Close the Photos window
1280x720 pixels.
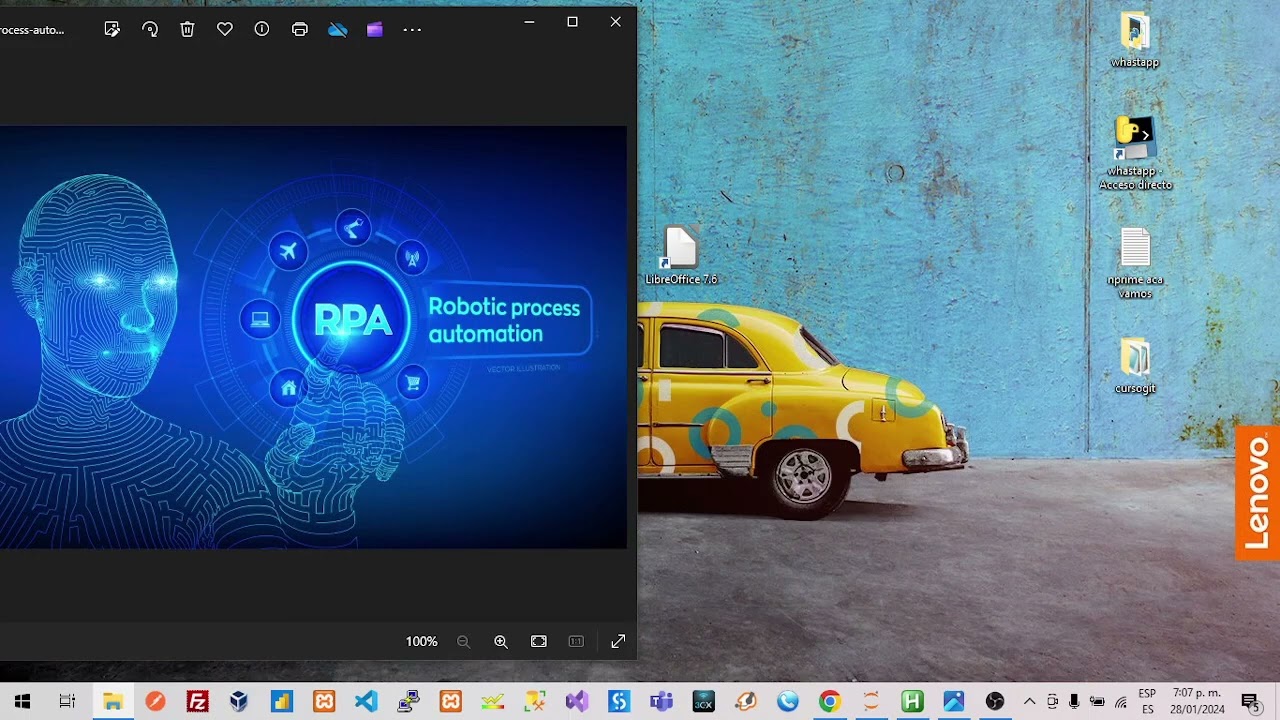pyautogui.click(x=615, y=21)
